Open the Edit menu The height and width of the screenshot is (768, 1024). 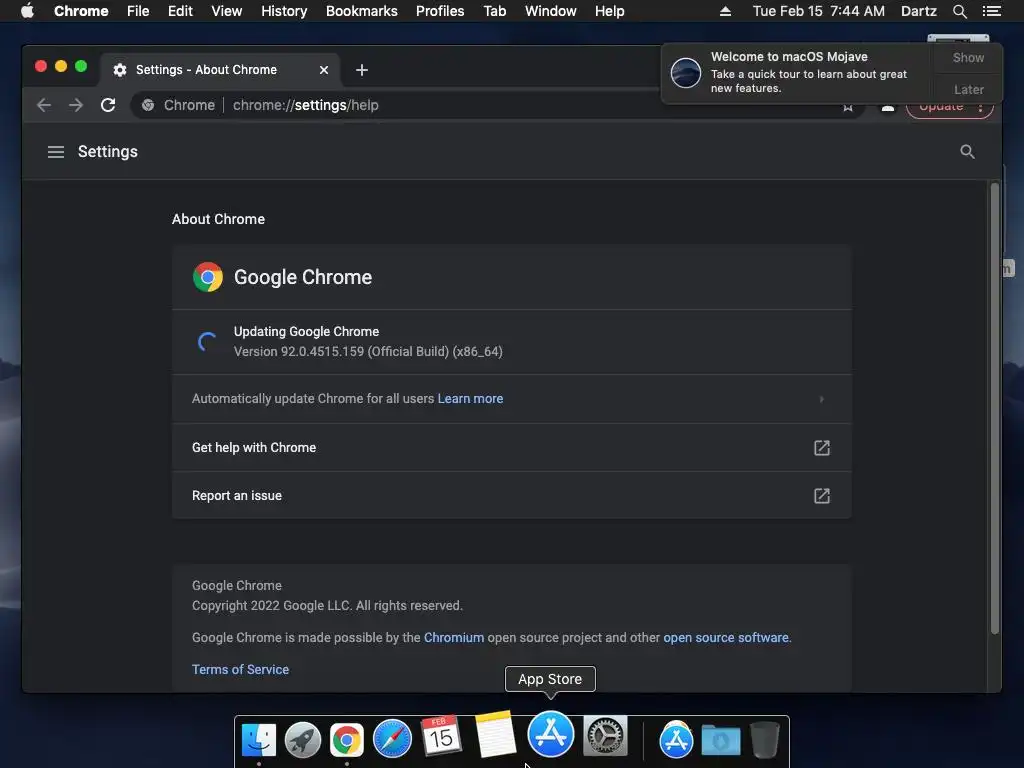180,11
